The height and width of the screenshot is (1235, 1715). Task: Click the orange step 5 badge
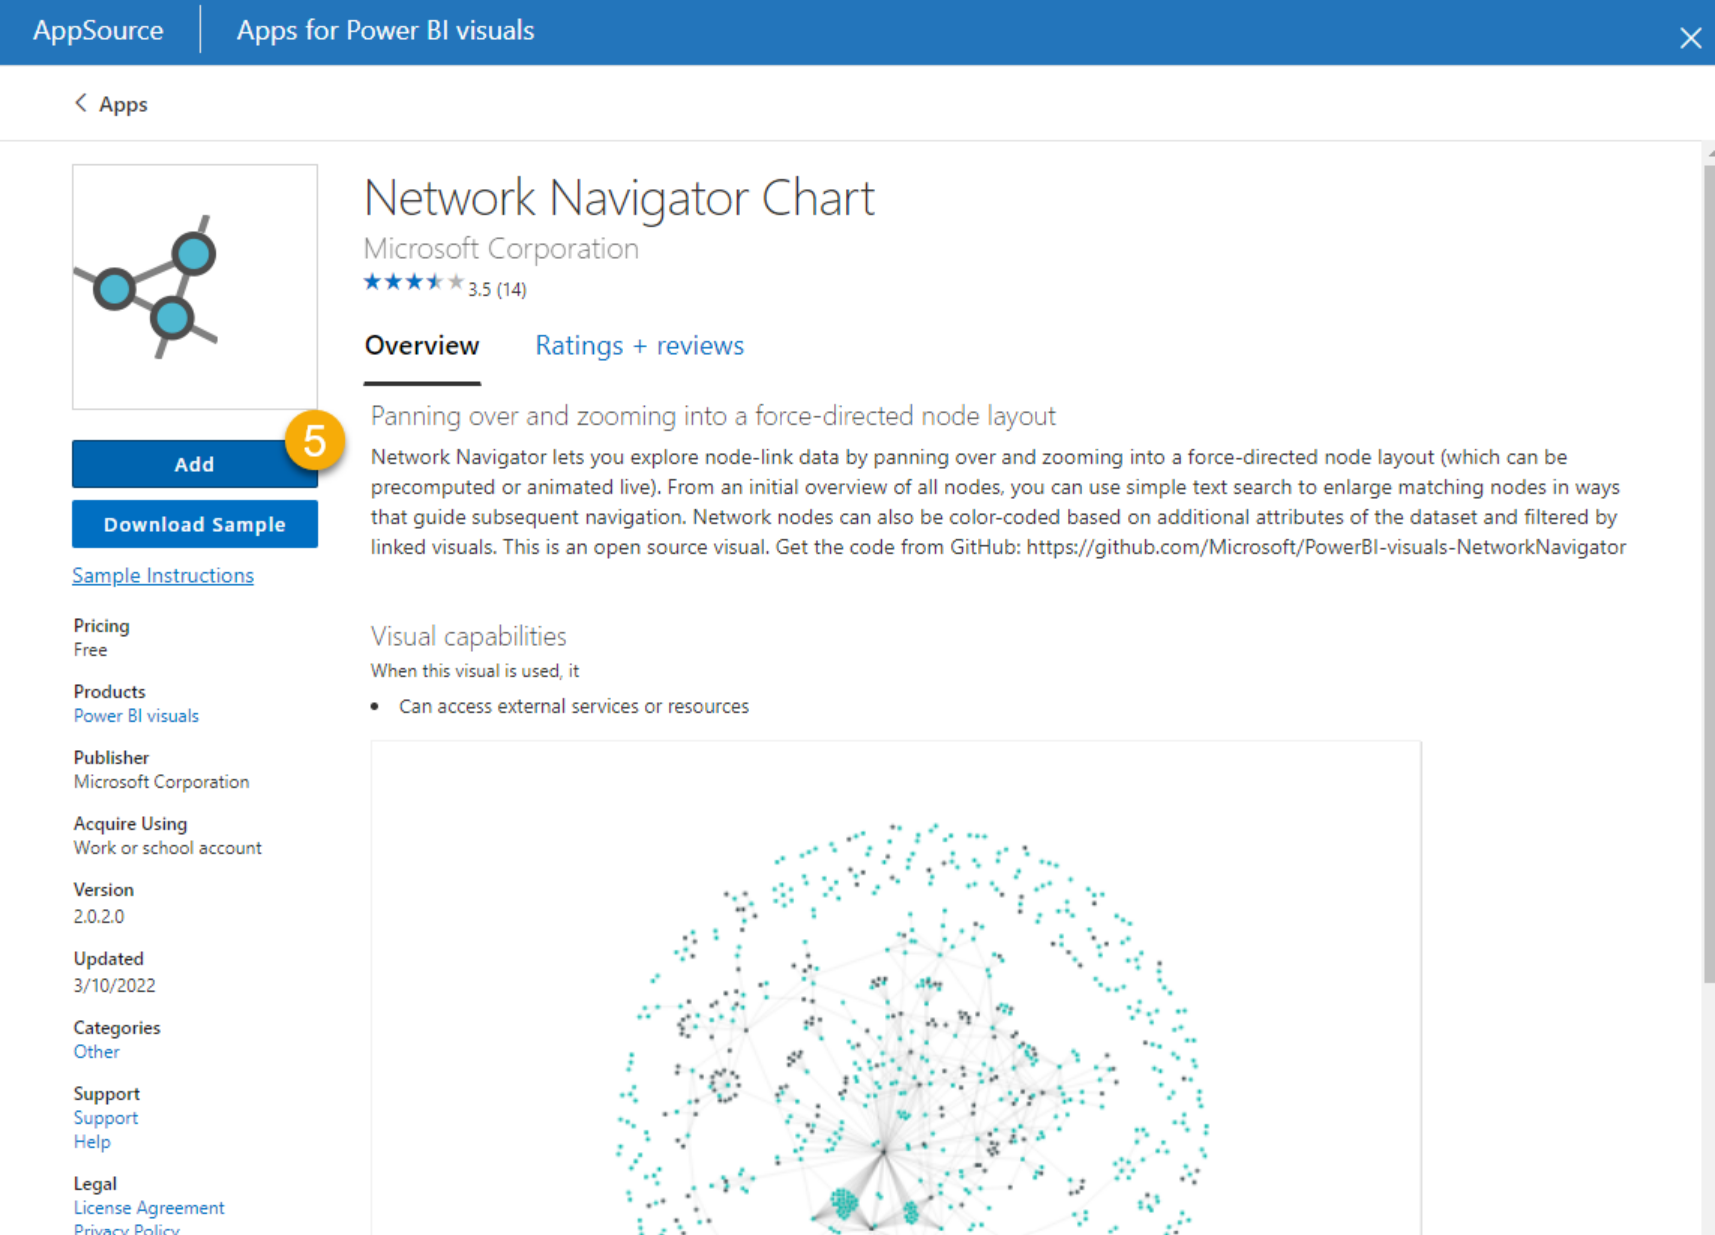pos(315,440)
